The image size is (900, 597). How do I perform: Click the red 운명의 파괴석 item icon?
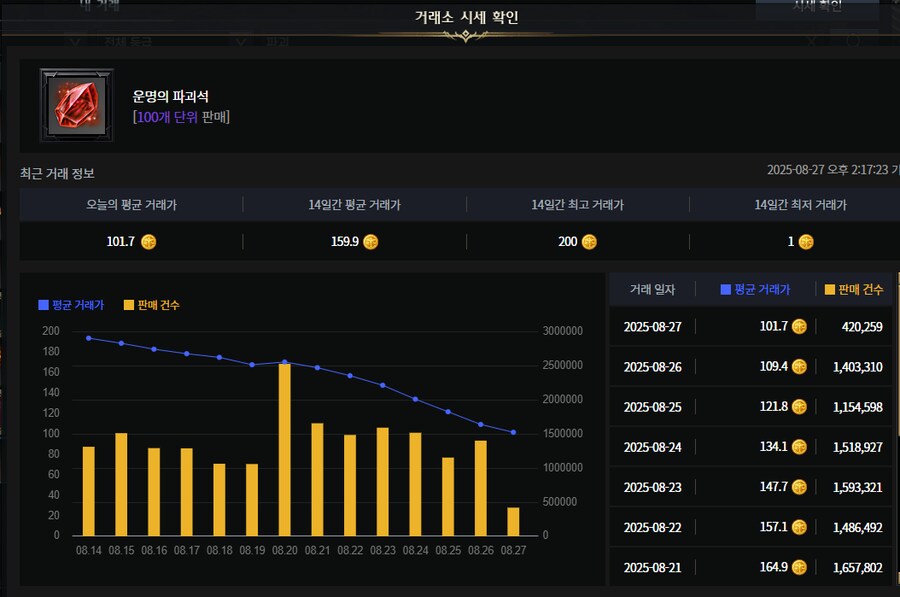tap(76, 105)
